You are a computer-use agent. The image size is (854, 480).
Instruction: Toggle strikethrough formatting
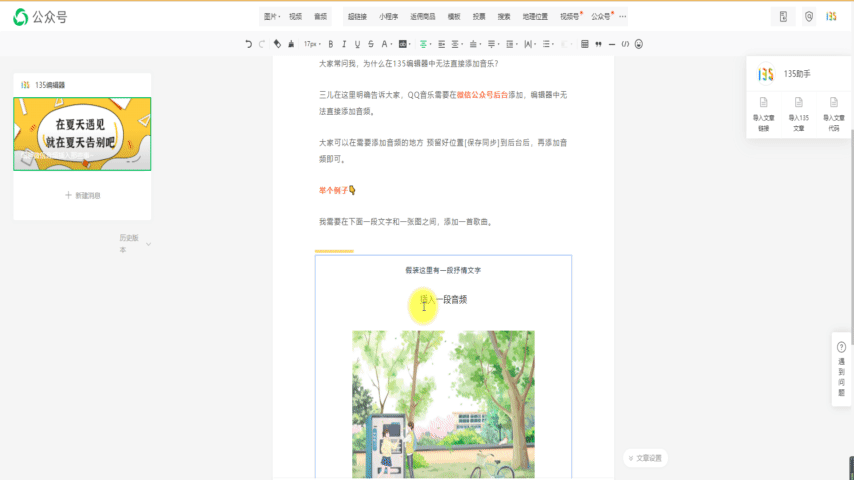[x=371, y=44]
